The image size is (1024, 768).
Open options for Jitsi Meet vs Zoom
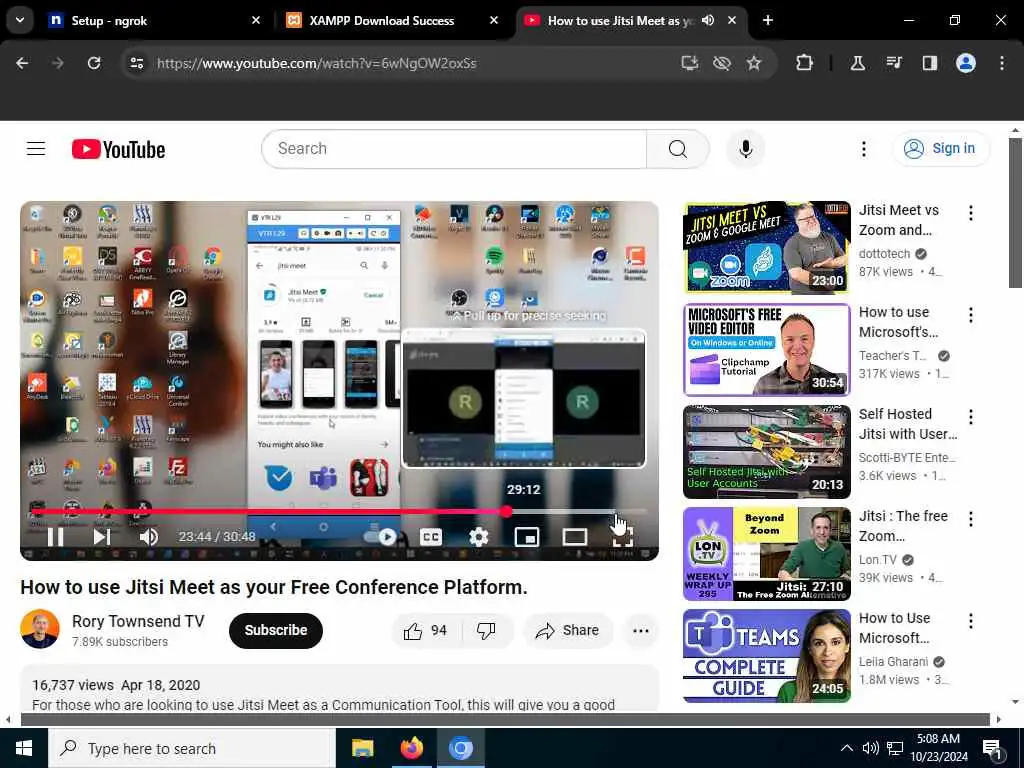pos(971,213)
